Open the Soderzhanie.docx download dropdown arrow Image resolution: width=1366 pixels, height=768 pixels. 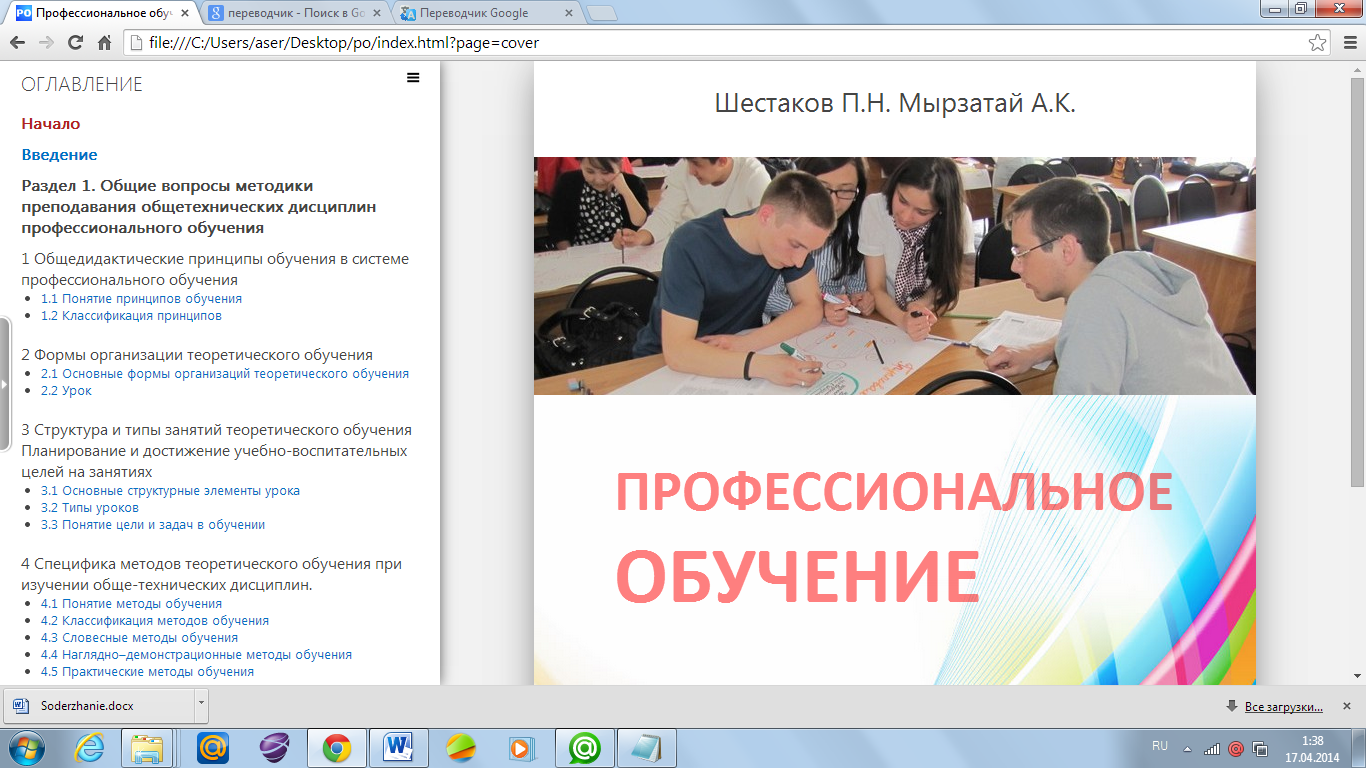201,706
